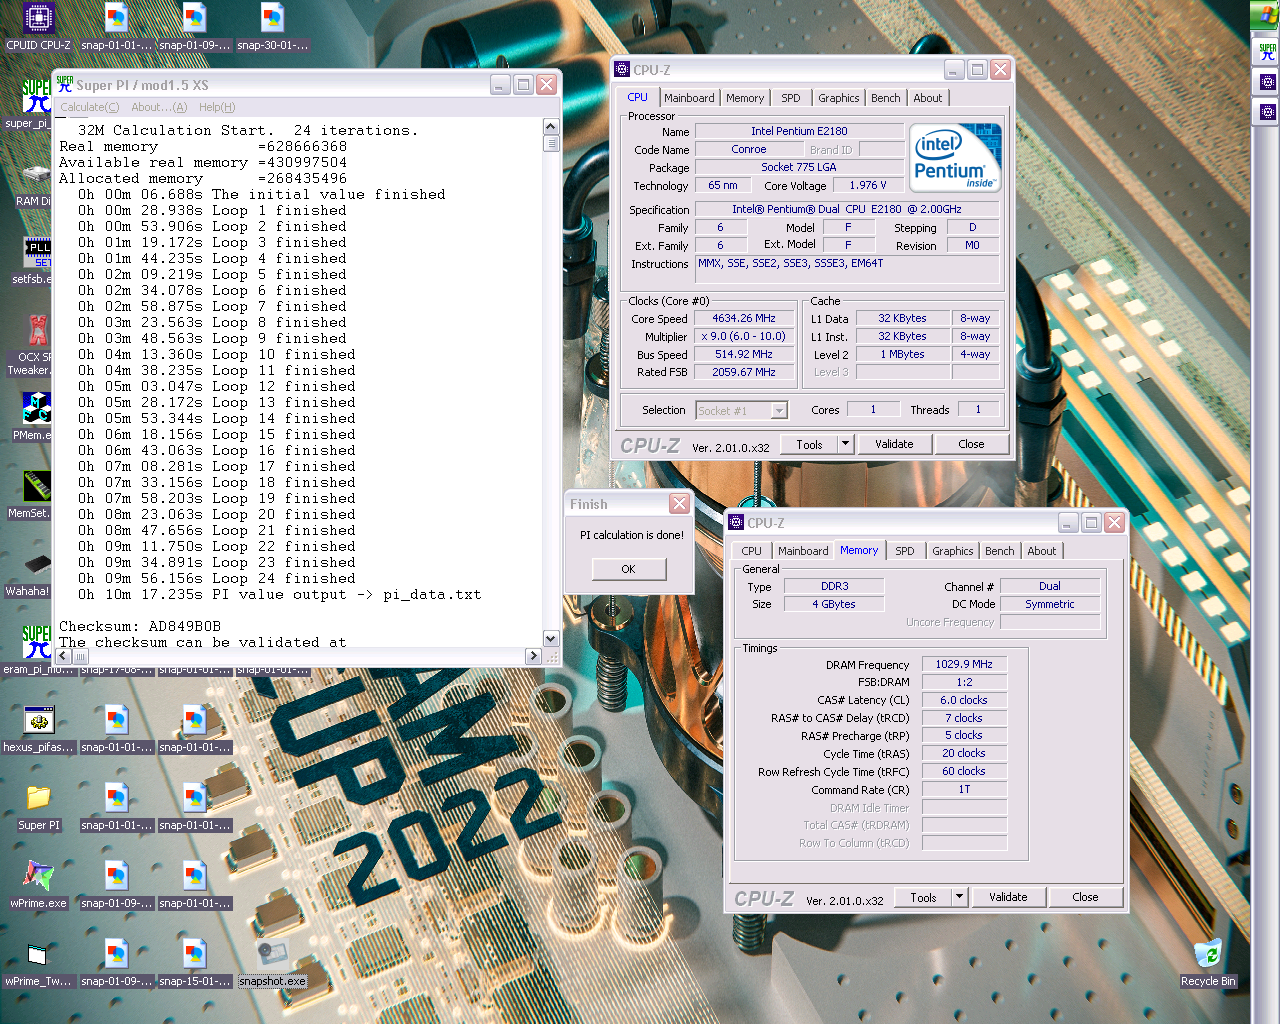Switch to Mainboard tab in upper CPU-Z window

coord(689,98)
